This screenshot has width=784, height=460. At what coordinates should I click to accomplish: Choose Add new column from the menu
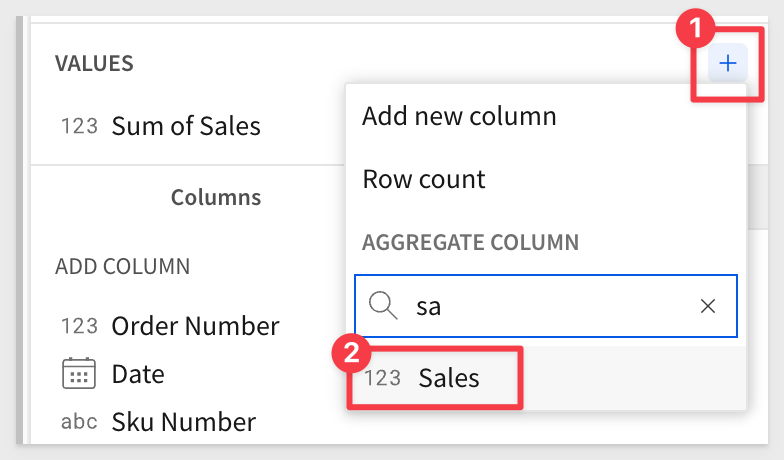click(459, 116)
